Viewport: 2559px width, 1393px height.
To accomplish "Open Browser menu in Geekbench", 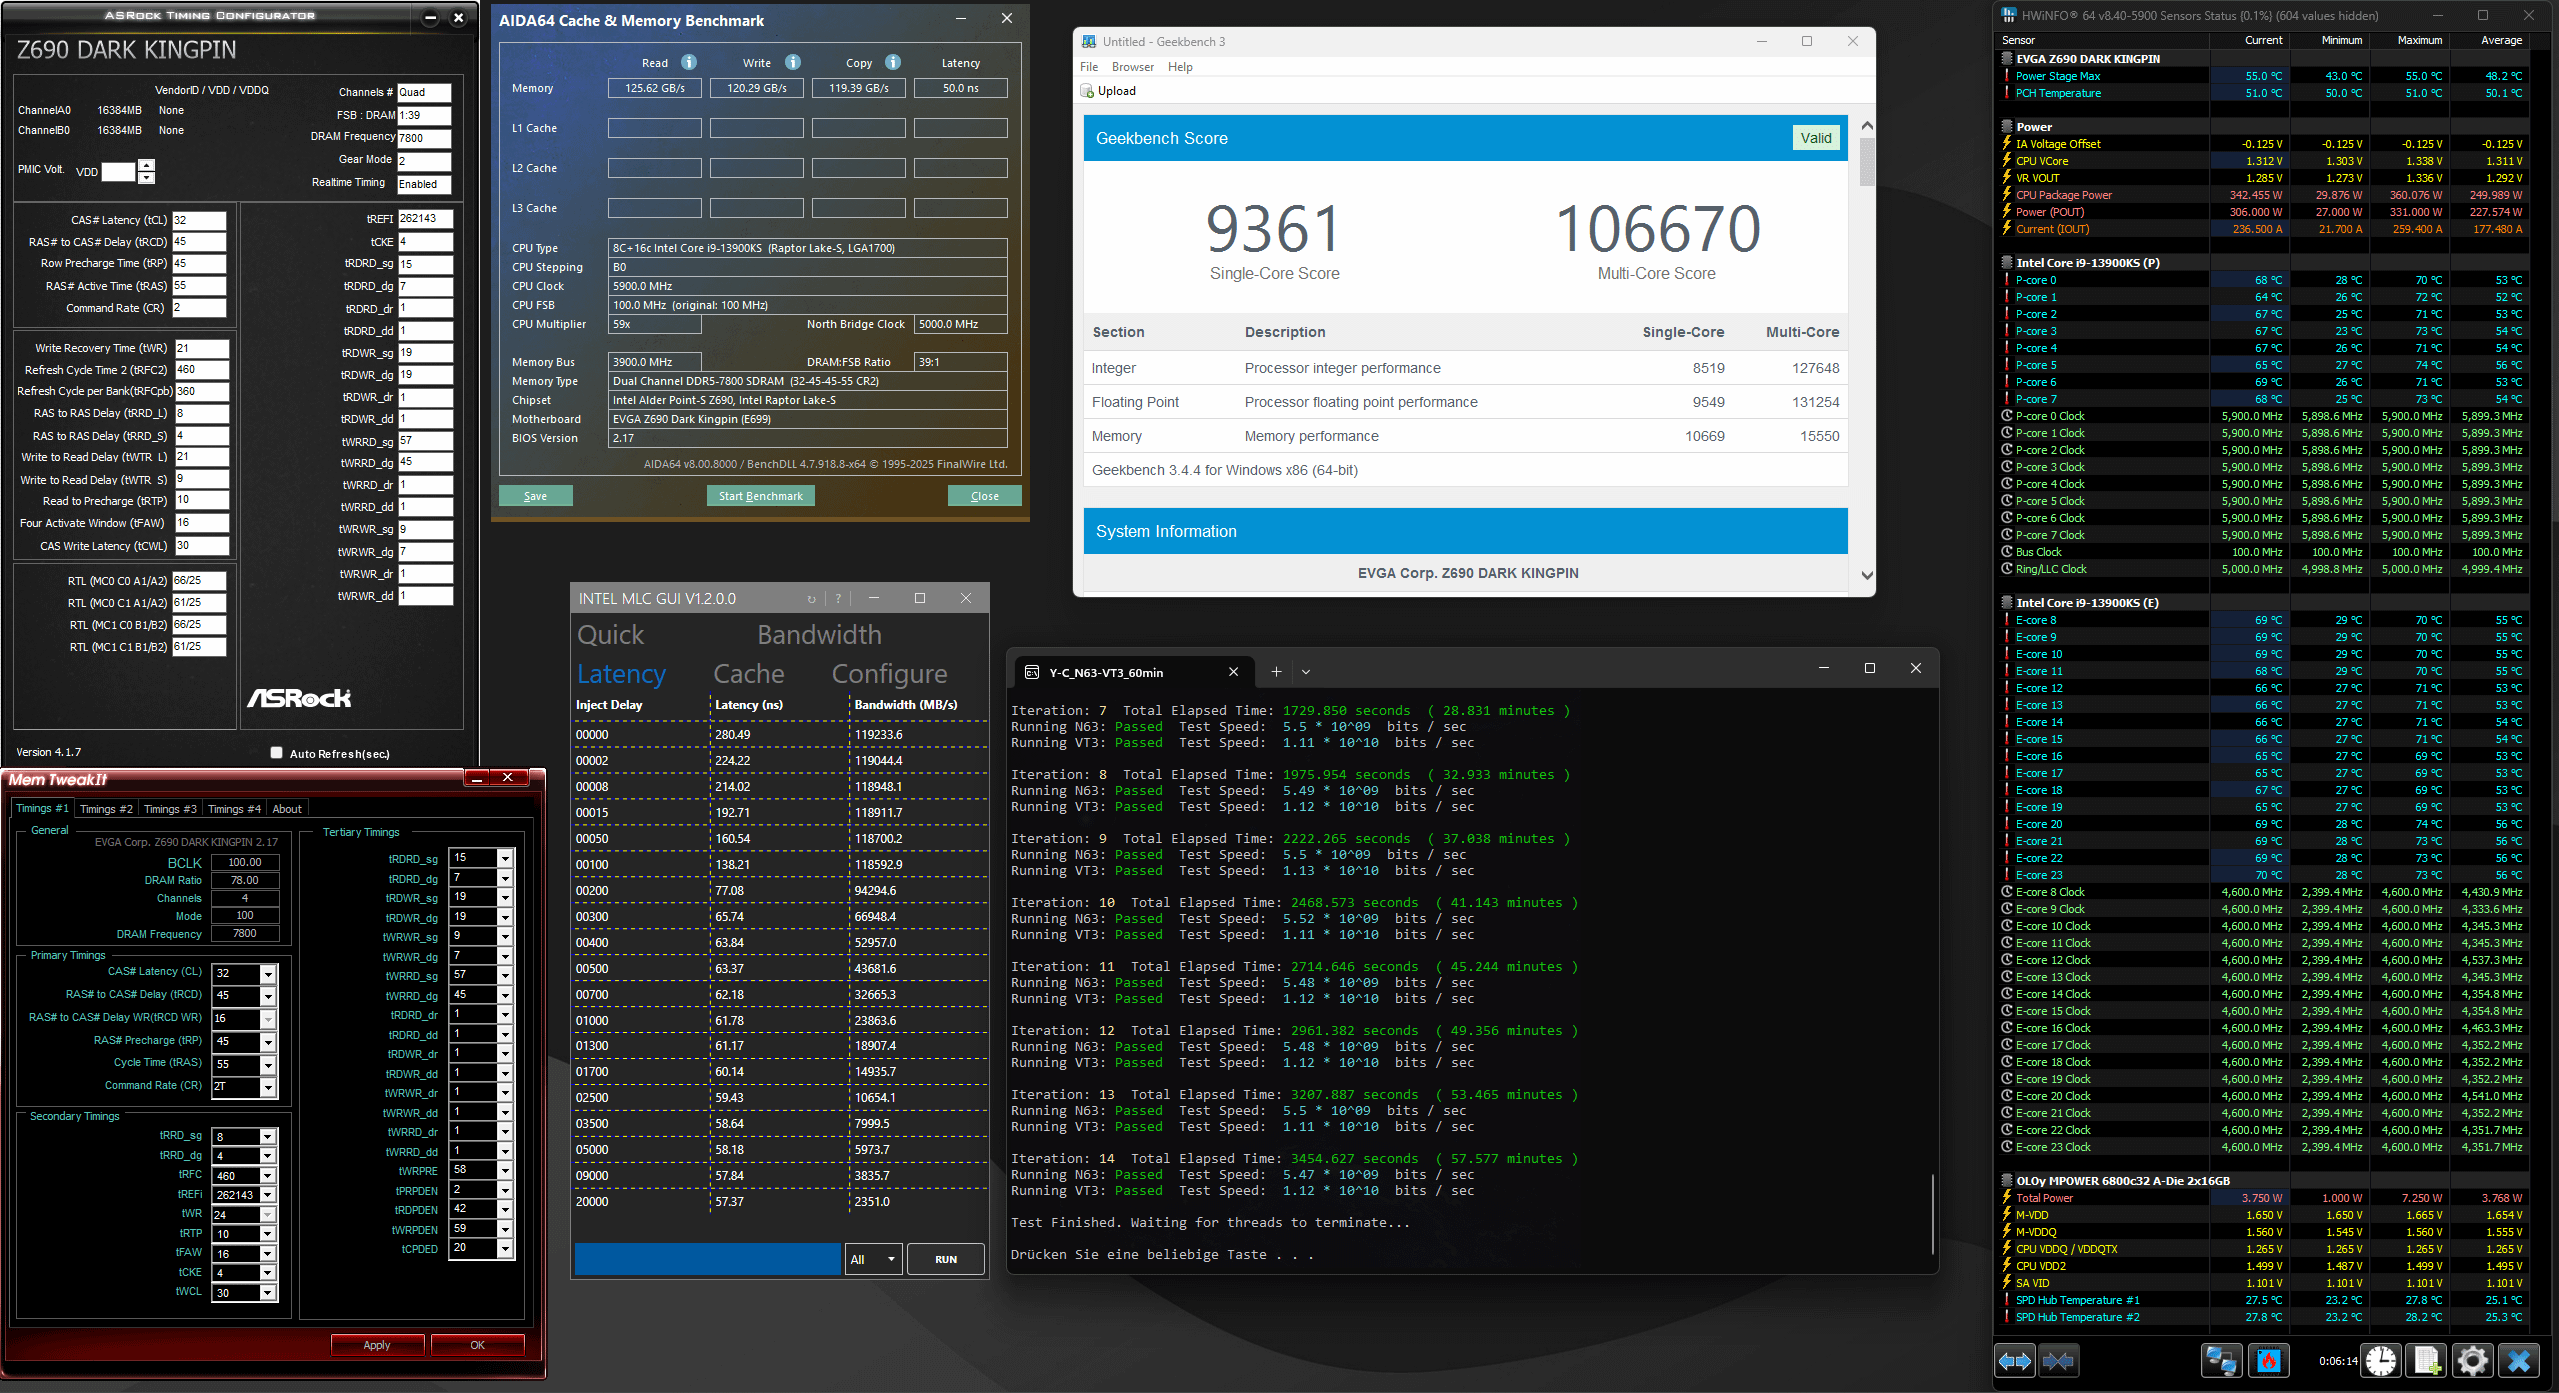I will pos(1132,67).
